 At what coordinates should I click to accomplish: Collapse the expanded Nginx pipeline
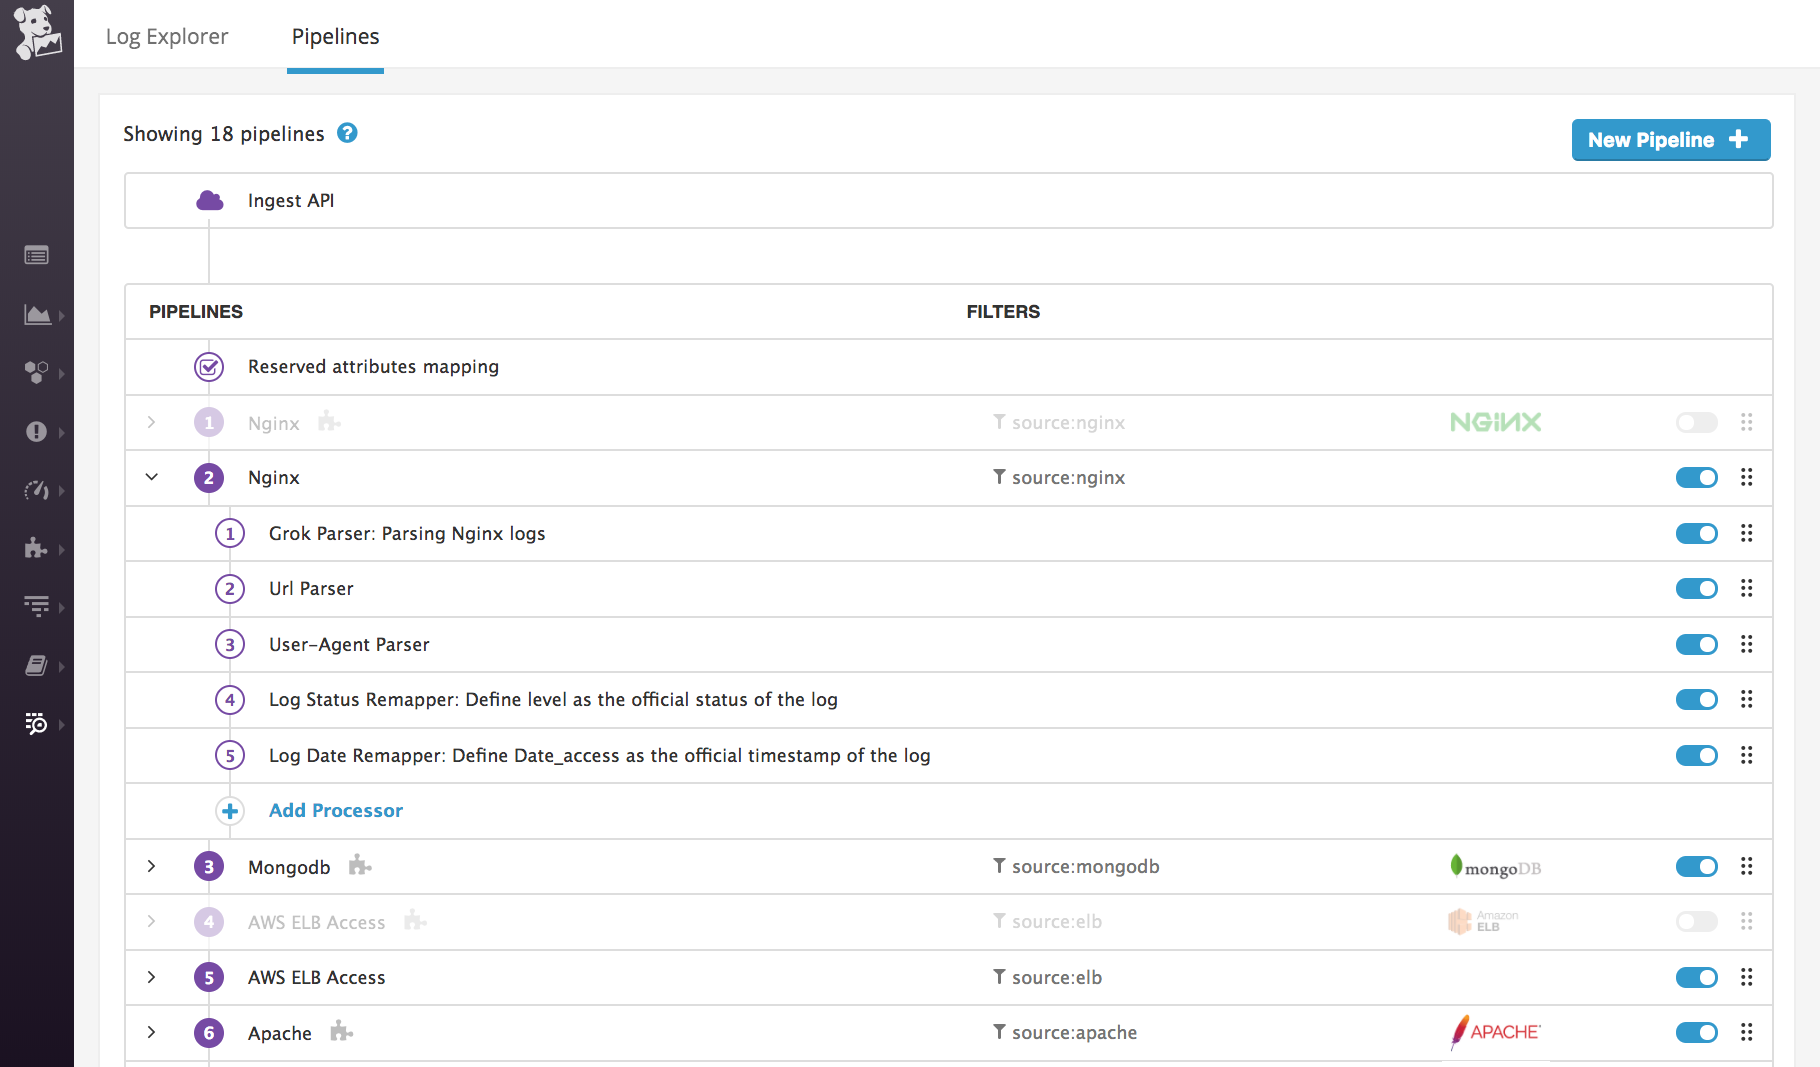(152, 477)
